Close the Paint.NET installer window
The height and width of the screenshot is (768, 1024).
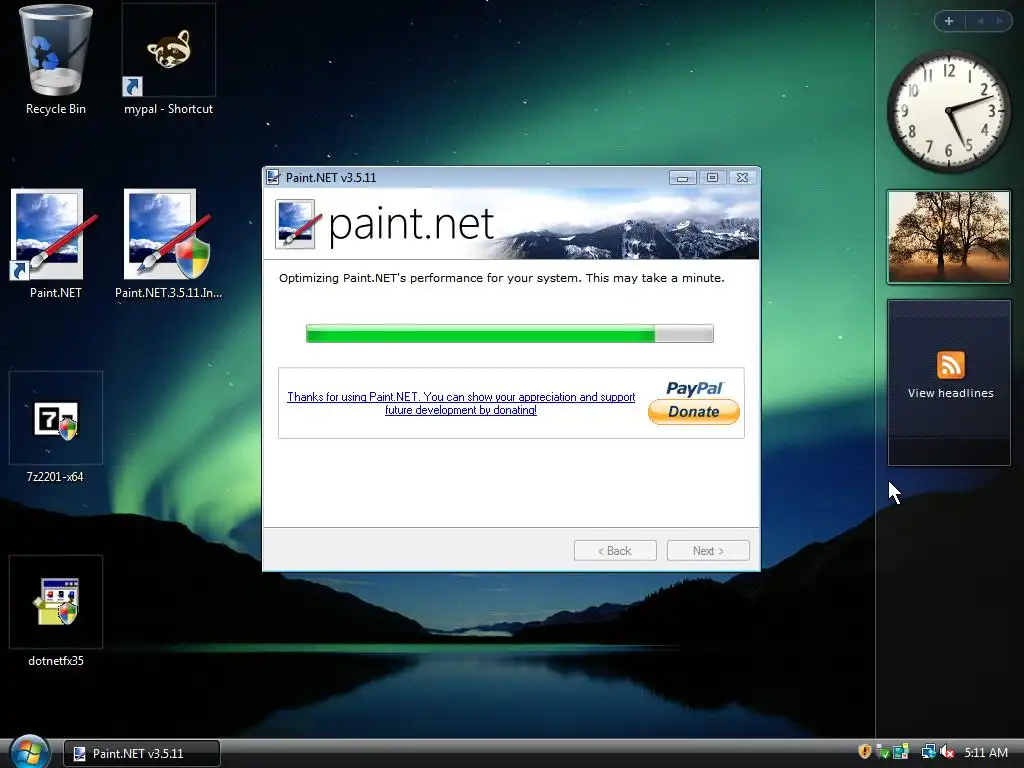(743, 178)
